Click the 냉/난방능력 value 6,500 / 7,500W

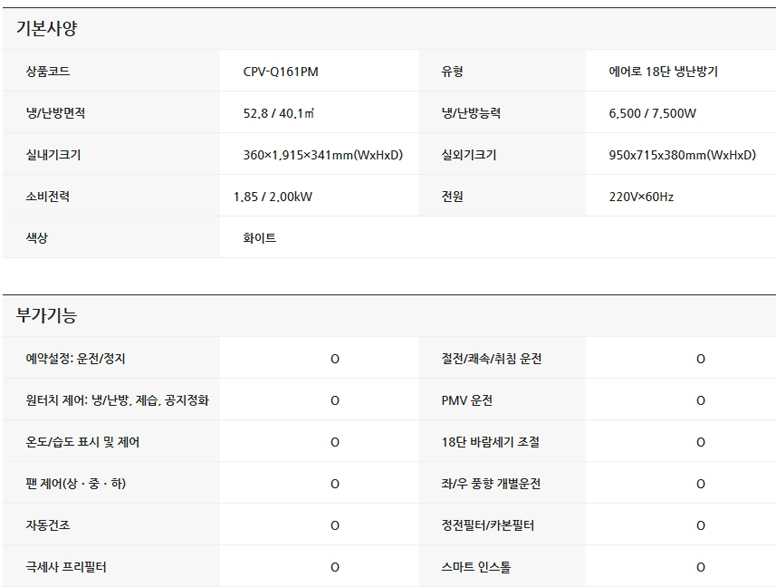pos(652,114)
